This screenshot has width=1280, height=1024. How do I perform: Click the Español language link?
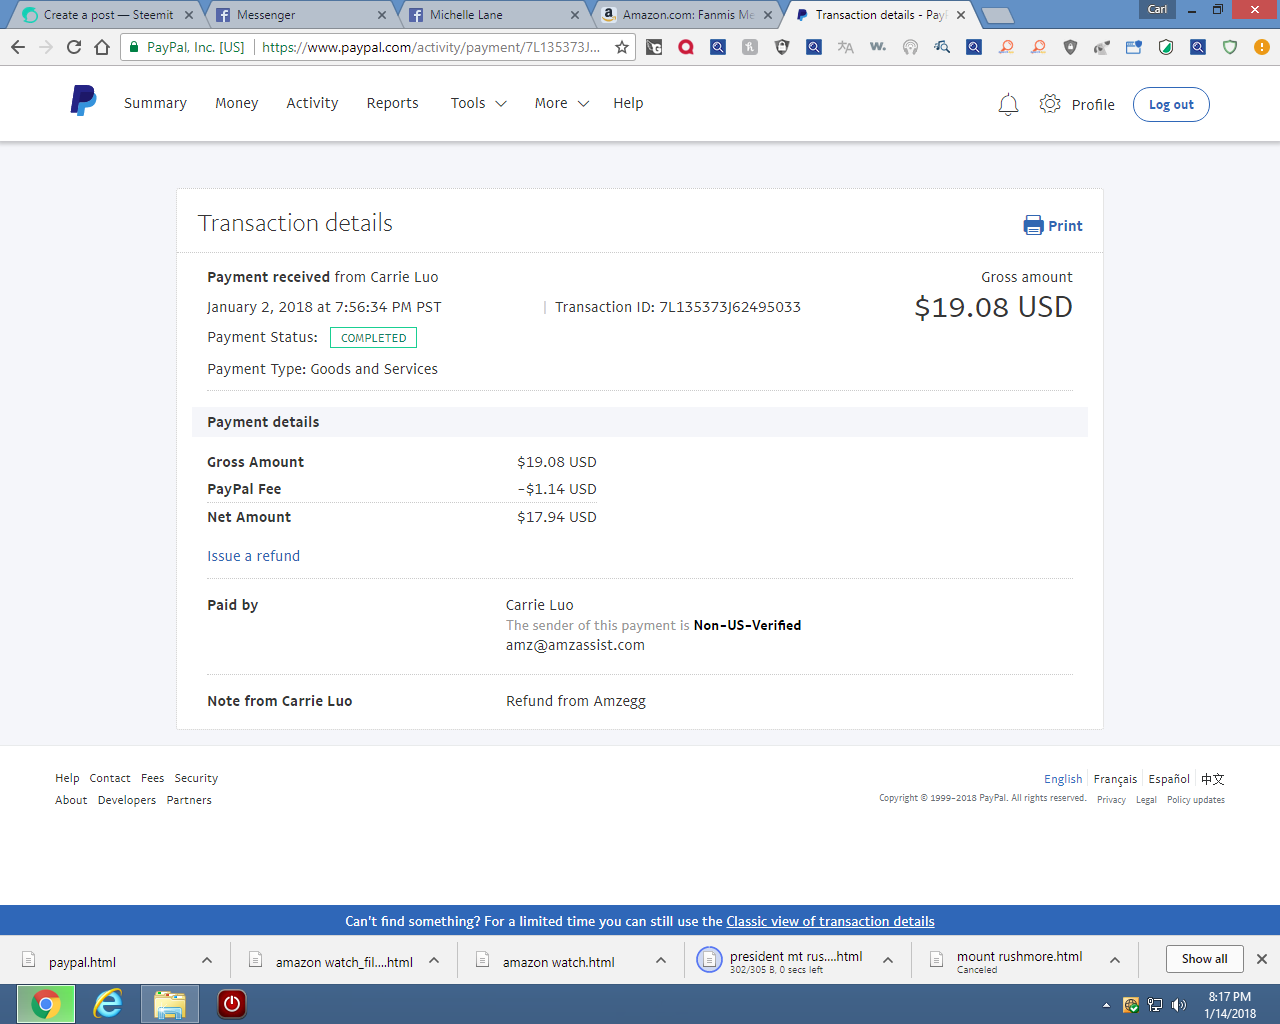1169,779
